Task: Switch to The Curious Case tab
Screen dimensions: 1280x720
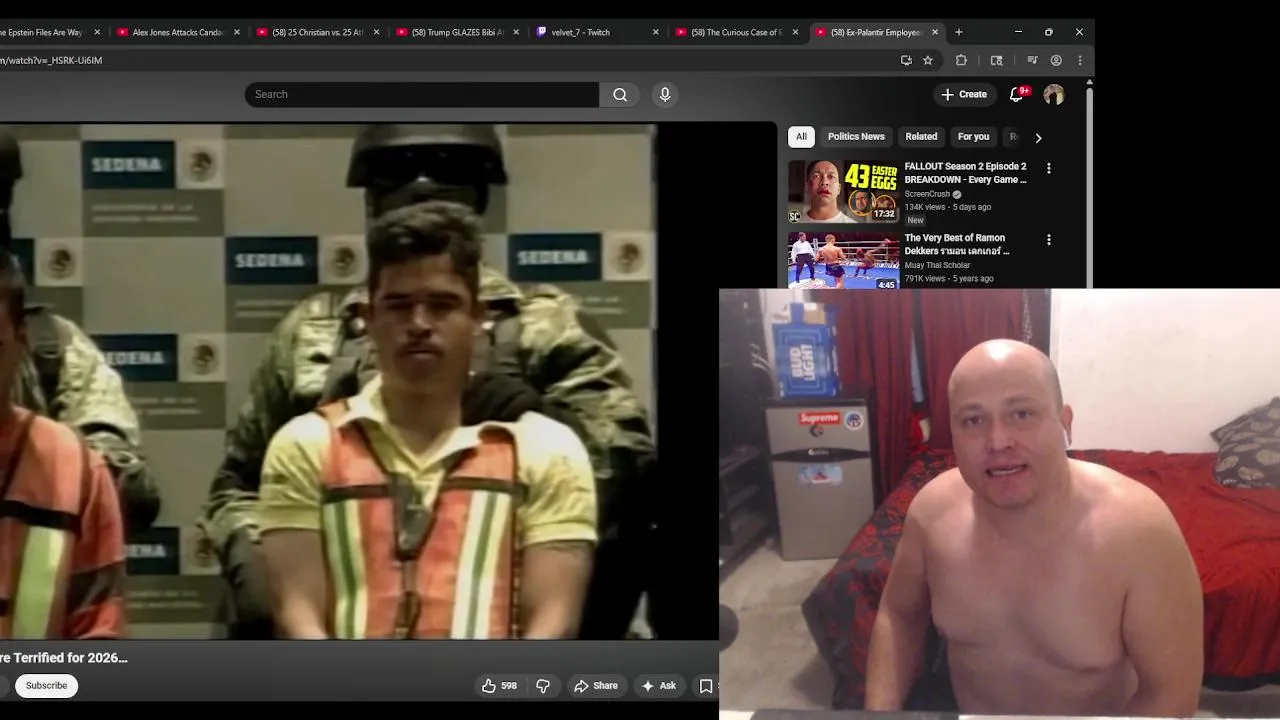Action: click(737, 32)
